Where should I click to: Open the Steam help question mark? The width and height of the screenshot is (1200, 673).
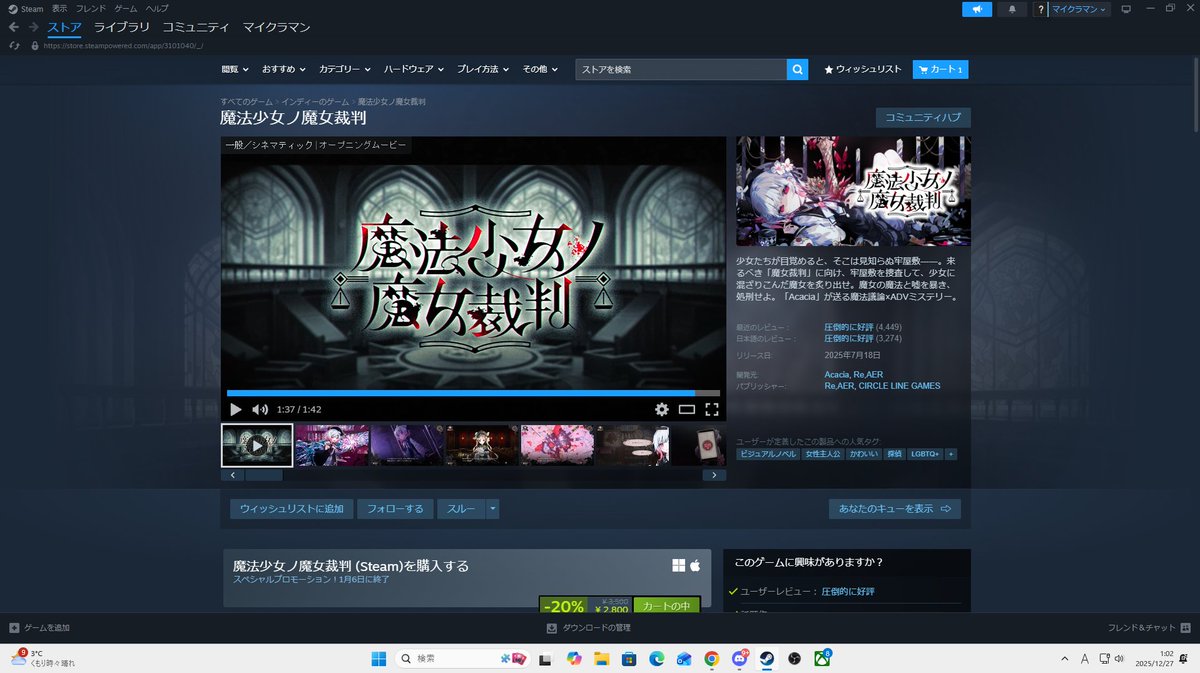[x=1041, y=9]
